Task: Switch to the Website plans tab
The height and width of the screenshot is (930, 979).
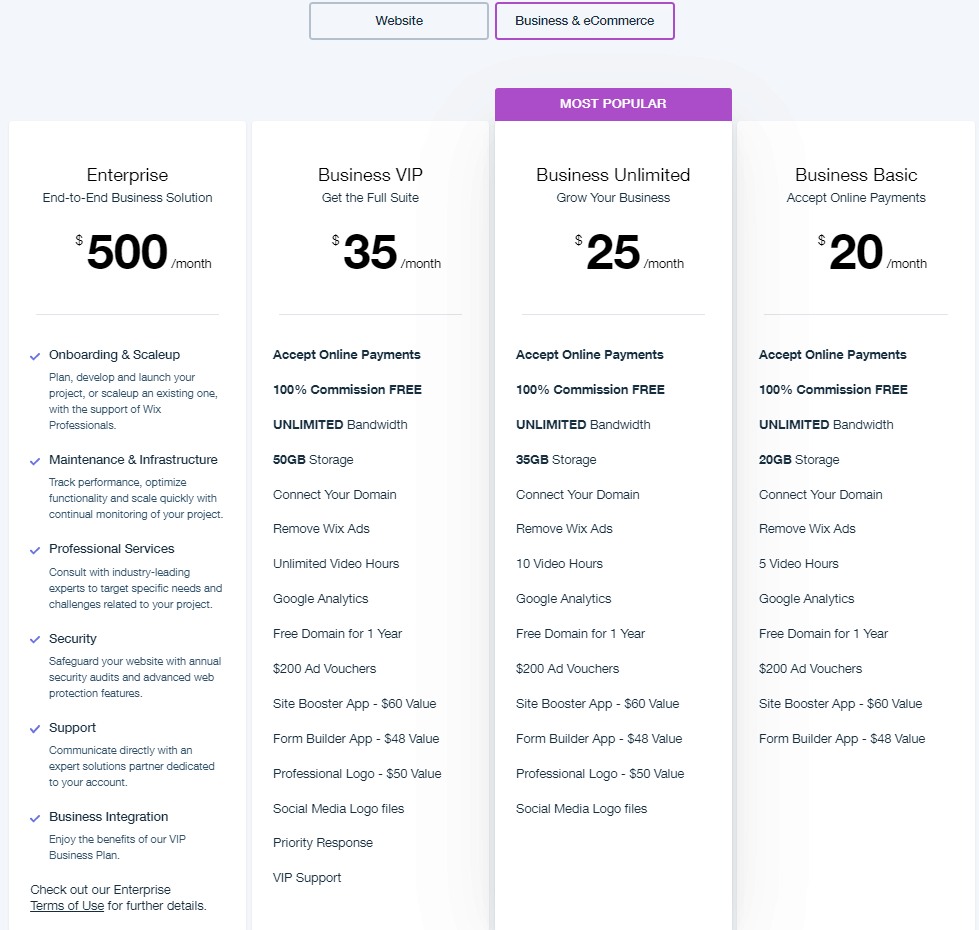Action: (x=399, y=21)
